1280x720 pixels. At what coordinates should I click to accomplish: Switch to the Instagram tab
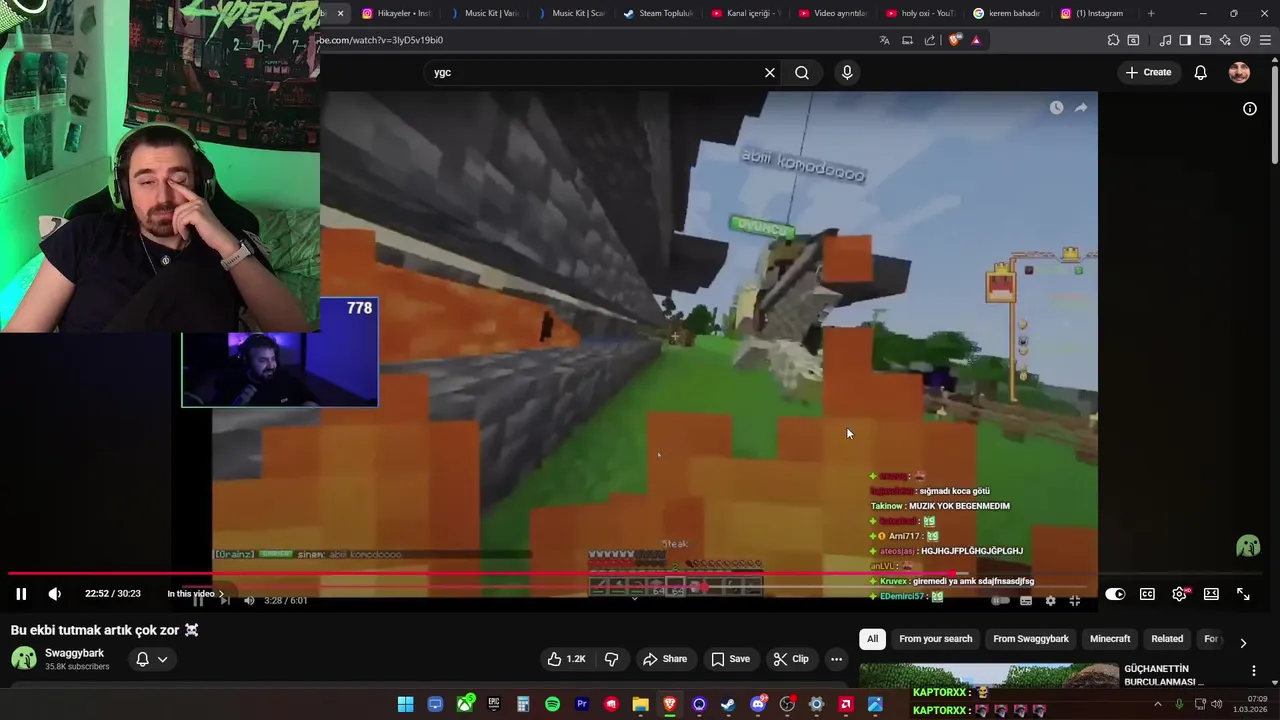1092,13
